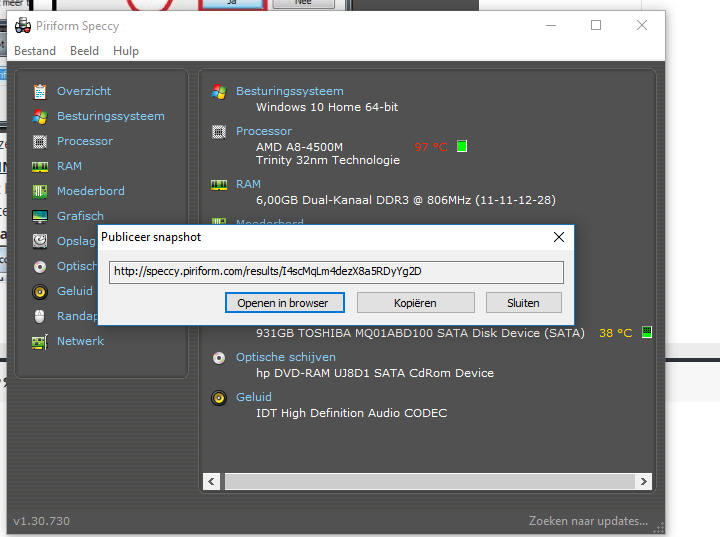
Task: Open the Moederbord sidebar entry
Action: (91, 191)
